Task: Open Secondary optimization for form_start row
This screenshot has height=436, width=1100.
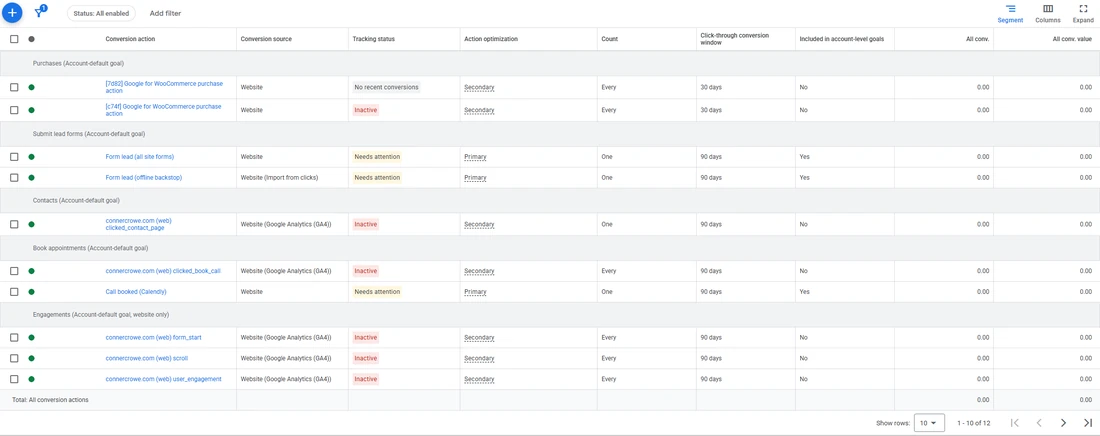Action: click(x=479, y=338)
